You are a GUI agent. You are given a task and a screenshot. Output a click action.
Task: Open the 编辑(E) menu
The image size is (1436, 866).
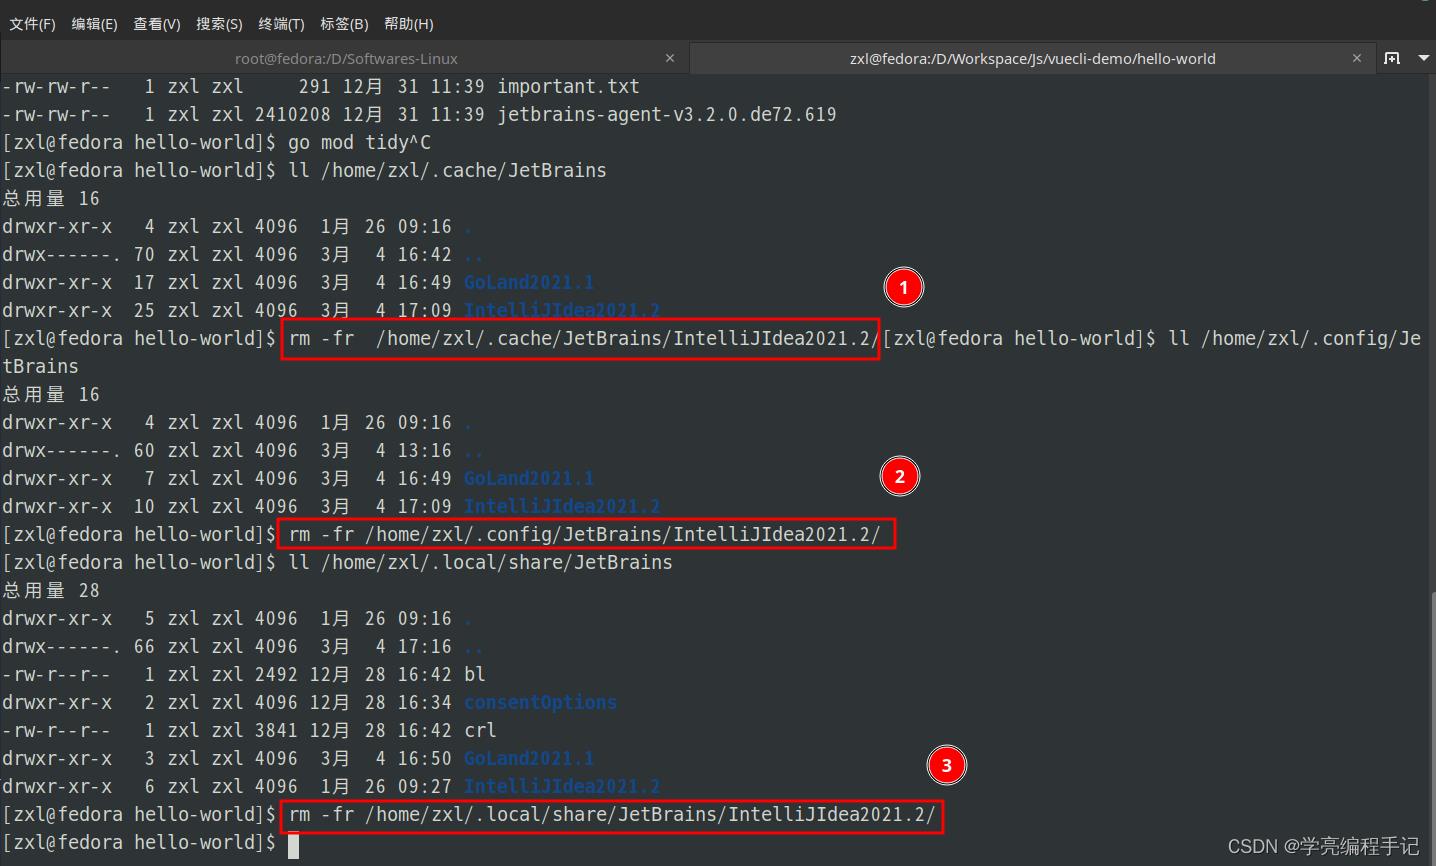click(x=94, y=23)
